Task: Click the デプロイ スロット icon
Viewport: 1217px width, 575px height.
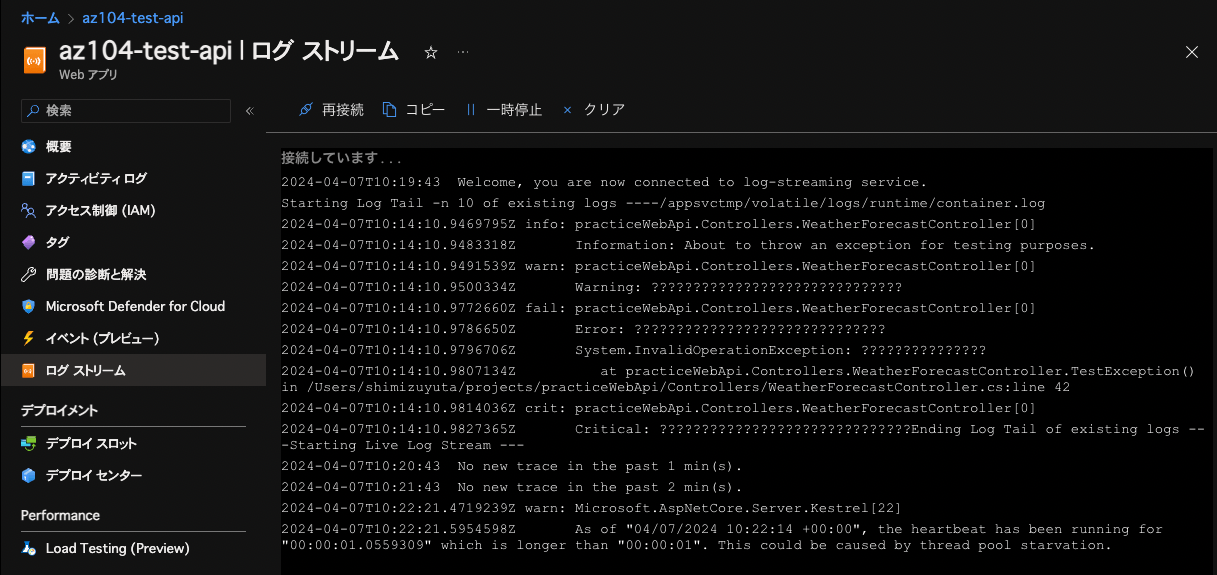Action: tap(29, 443)
